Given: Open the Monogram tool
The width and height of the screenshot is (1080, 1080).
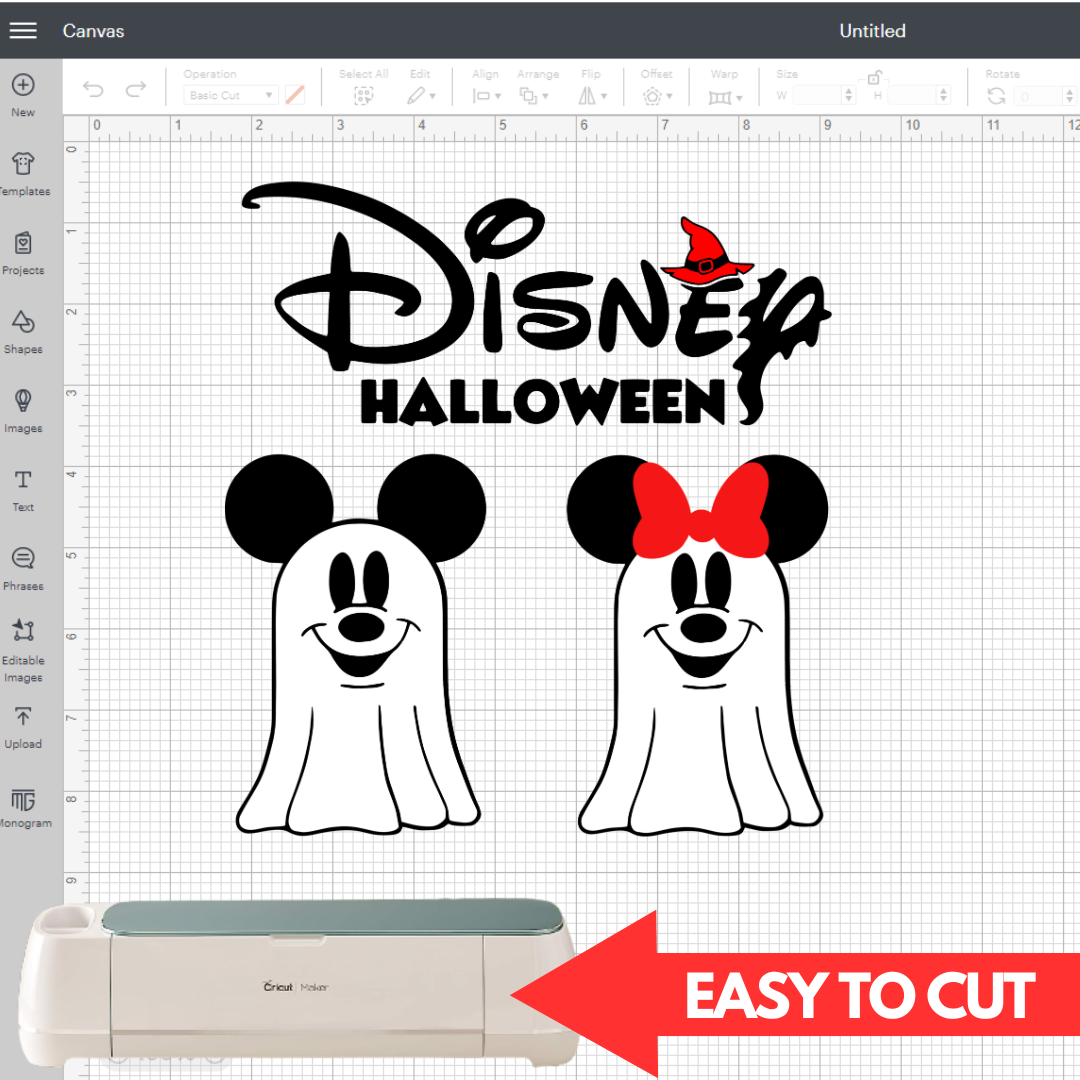Looking at the screenshot, I should click(23, 807).
